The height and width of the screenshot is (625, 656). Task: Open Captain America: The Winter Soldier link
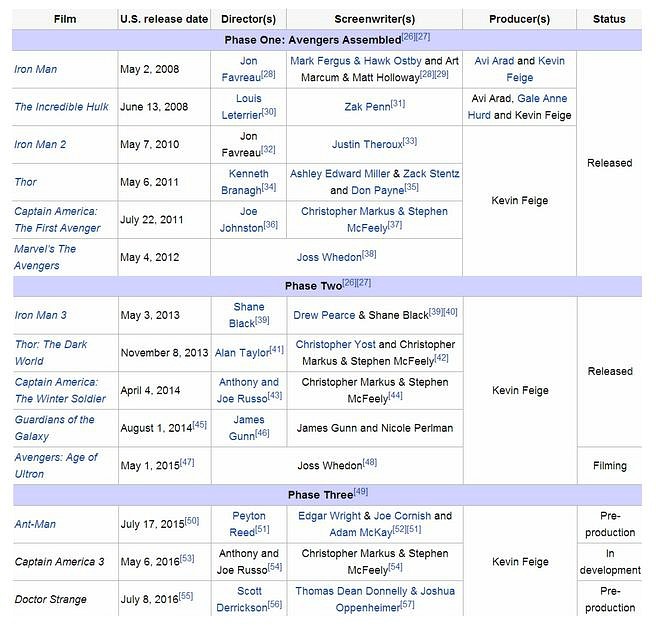click(x=60, y=390)
